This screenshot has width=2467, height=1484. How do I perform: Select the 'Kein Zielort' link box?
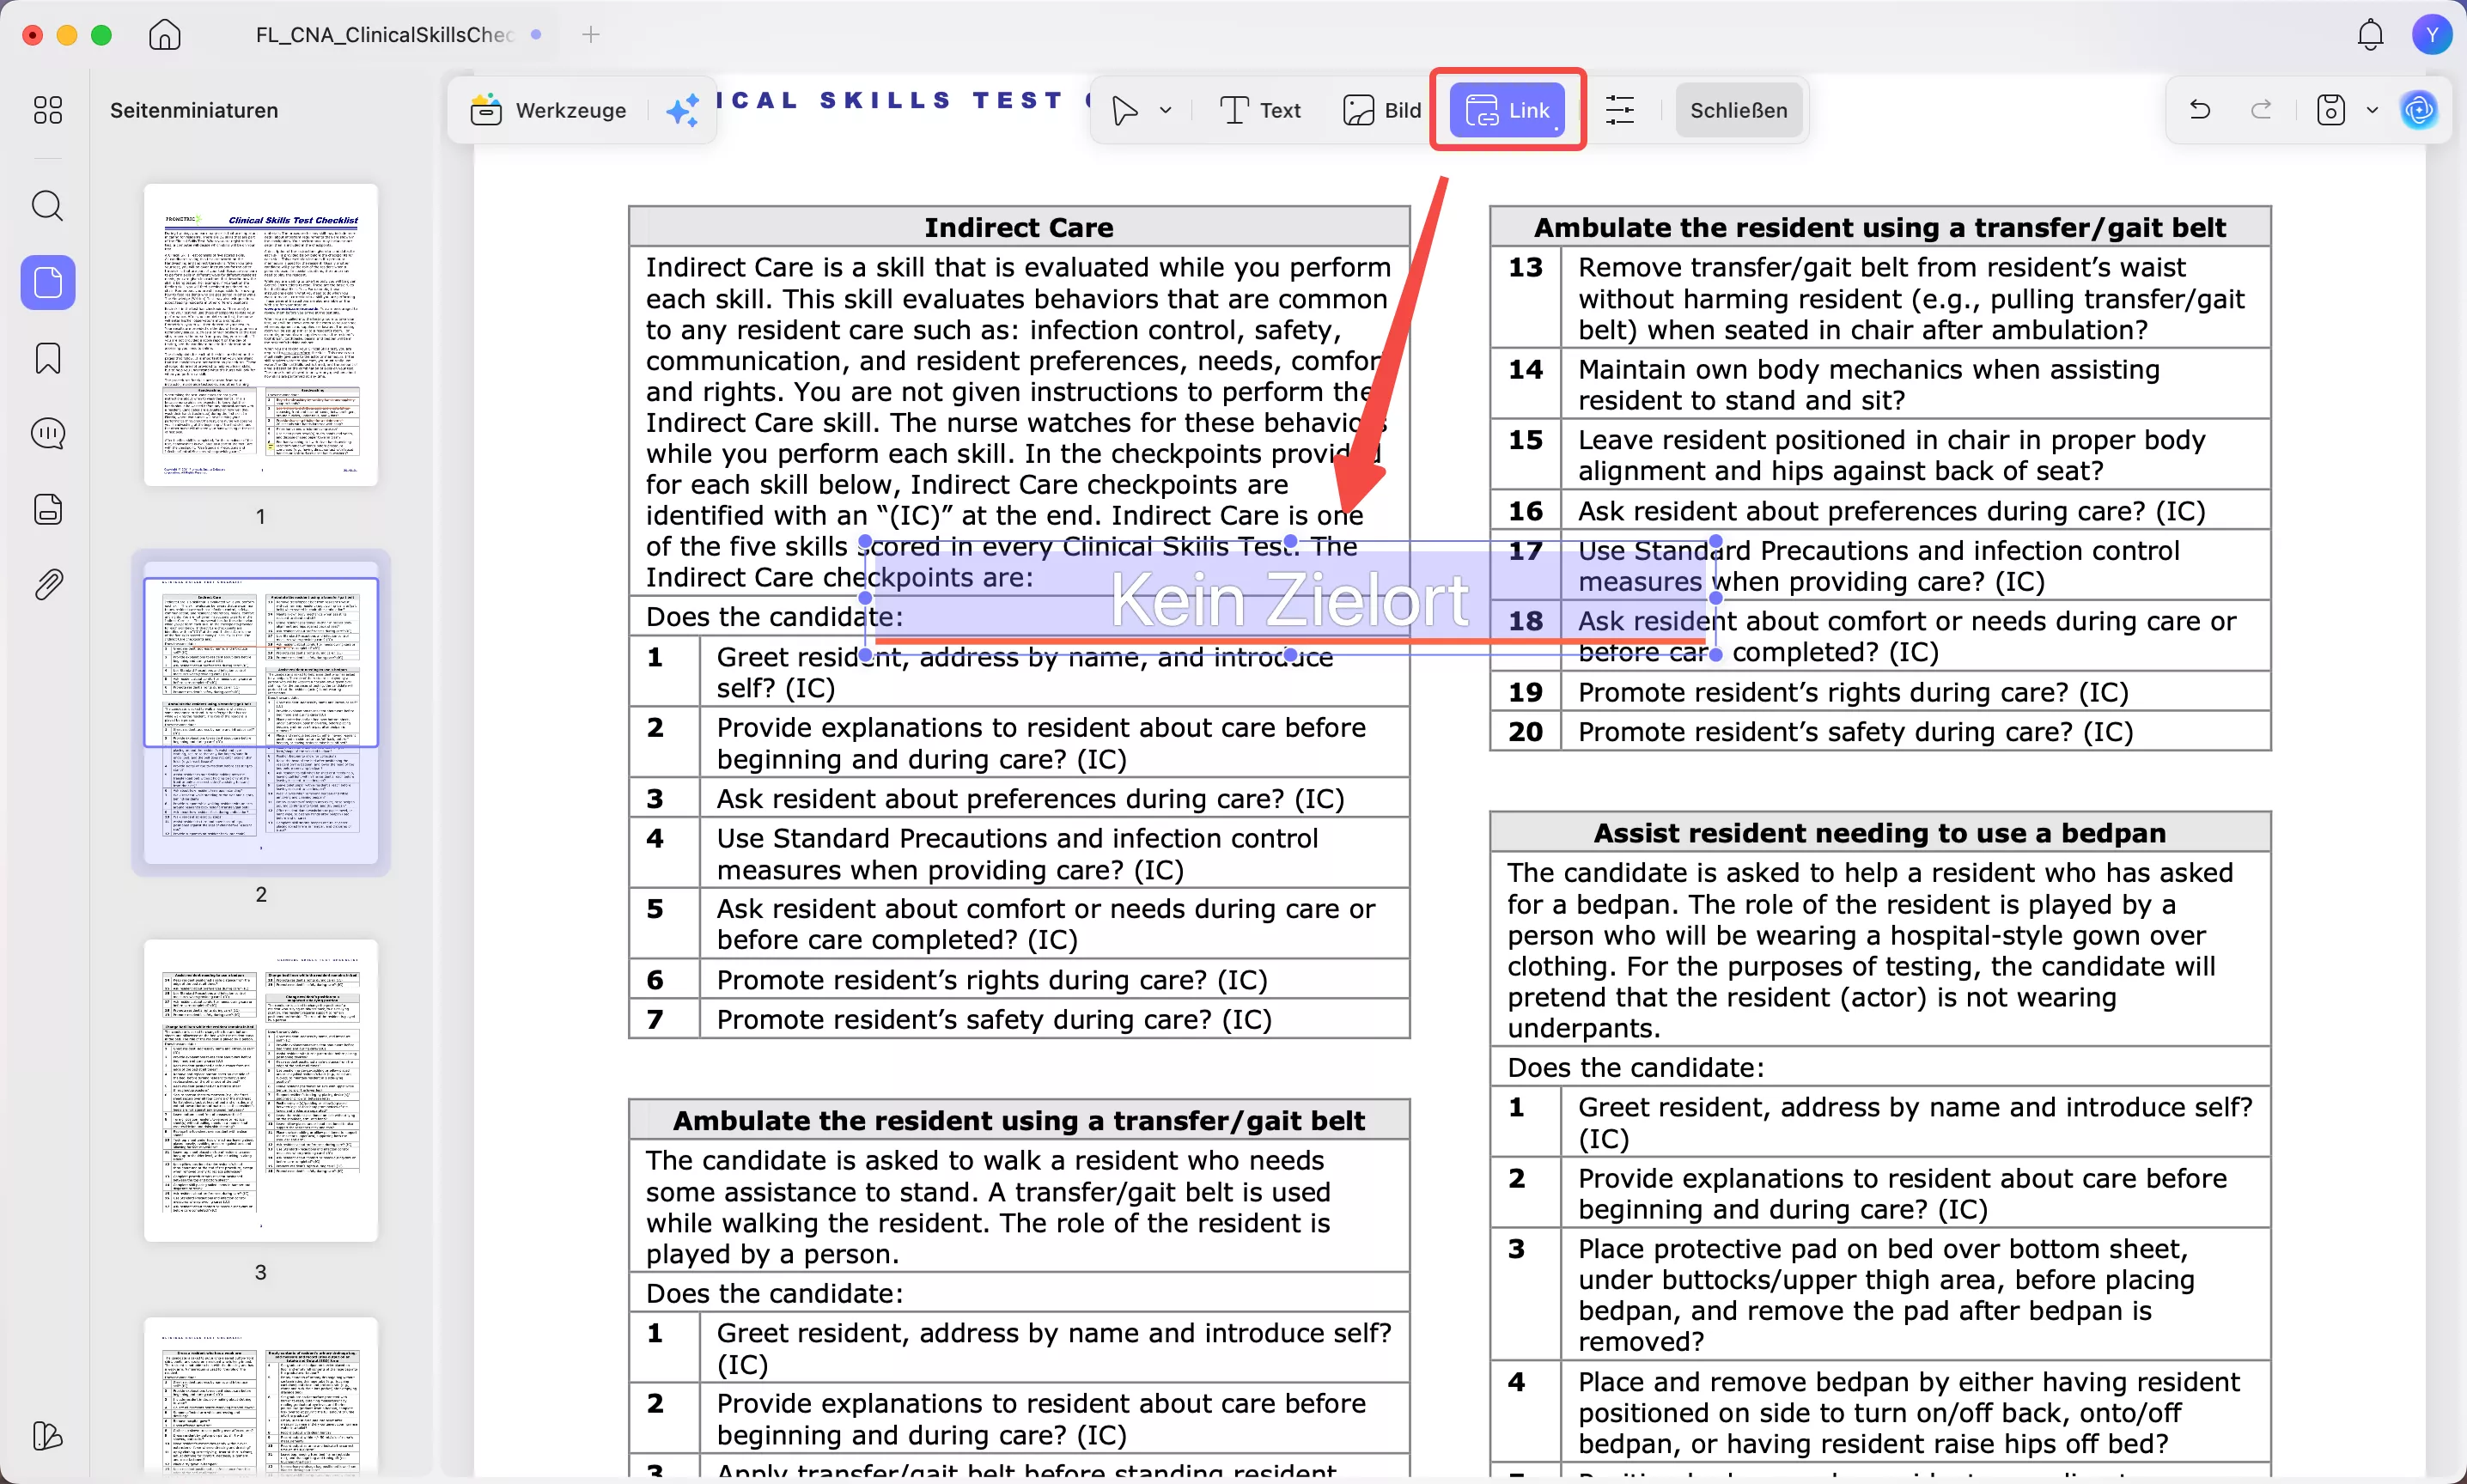coord(1290,599)
